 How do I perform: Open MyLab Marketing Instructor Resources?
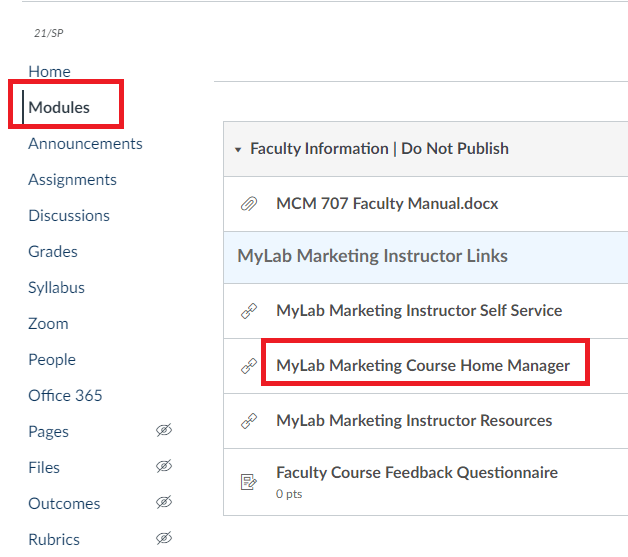click(x=414, y=420)
